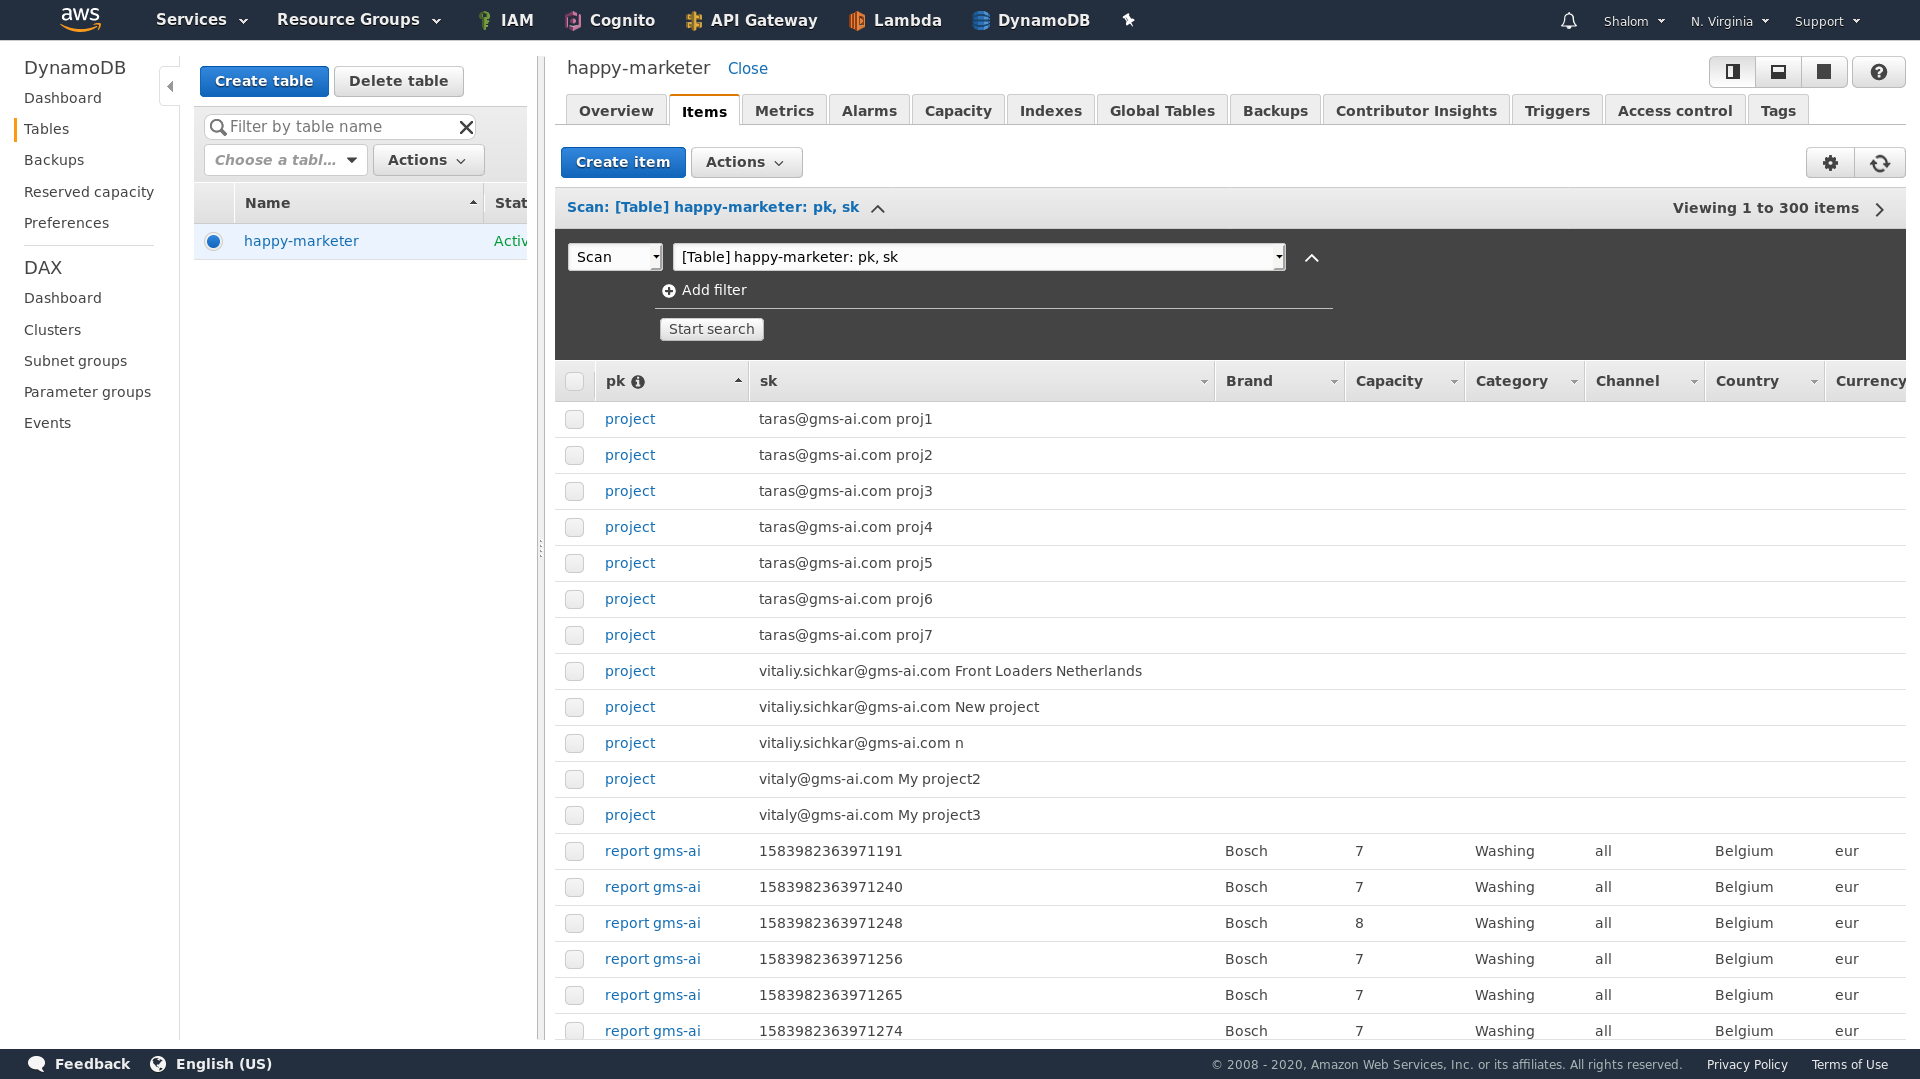The width and height of the screenshot is (1920, 1079).
Task: Check the select-all items checkbox in header
Action: coord(575,381)
